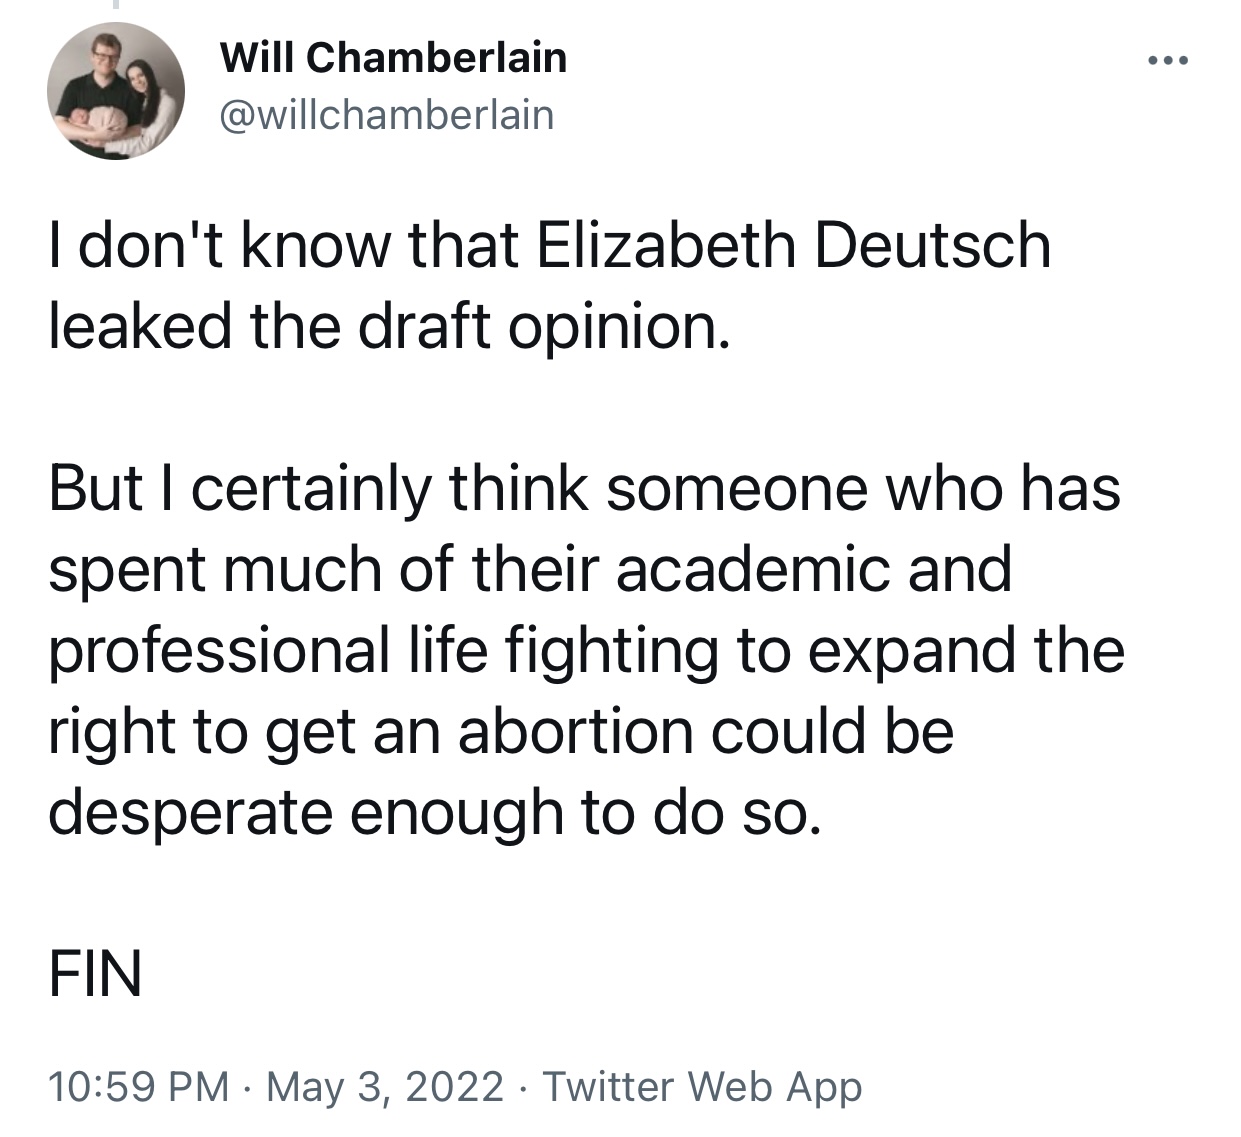Click the May 3, 2022 date
Image resolution: width=1241 pixels, height=1137 pixels.
pos(385,1087)
